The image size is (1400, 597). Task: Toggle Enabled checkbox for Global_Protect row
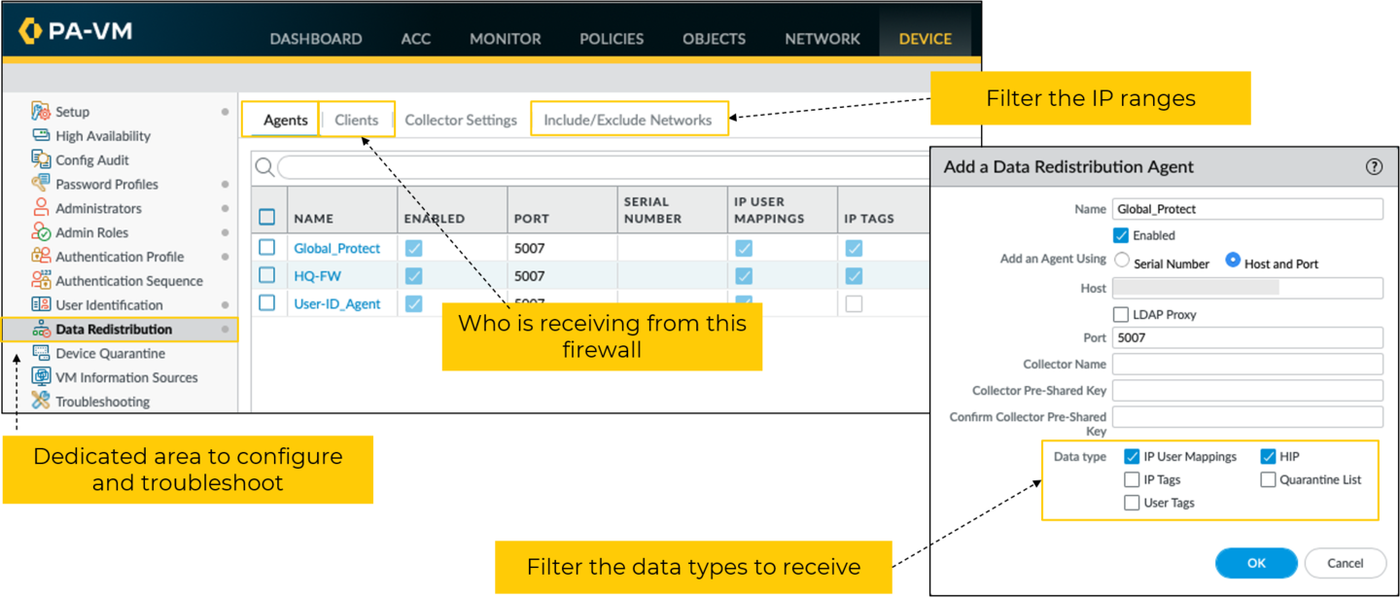(x=413, y=248)
